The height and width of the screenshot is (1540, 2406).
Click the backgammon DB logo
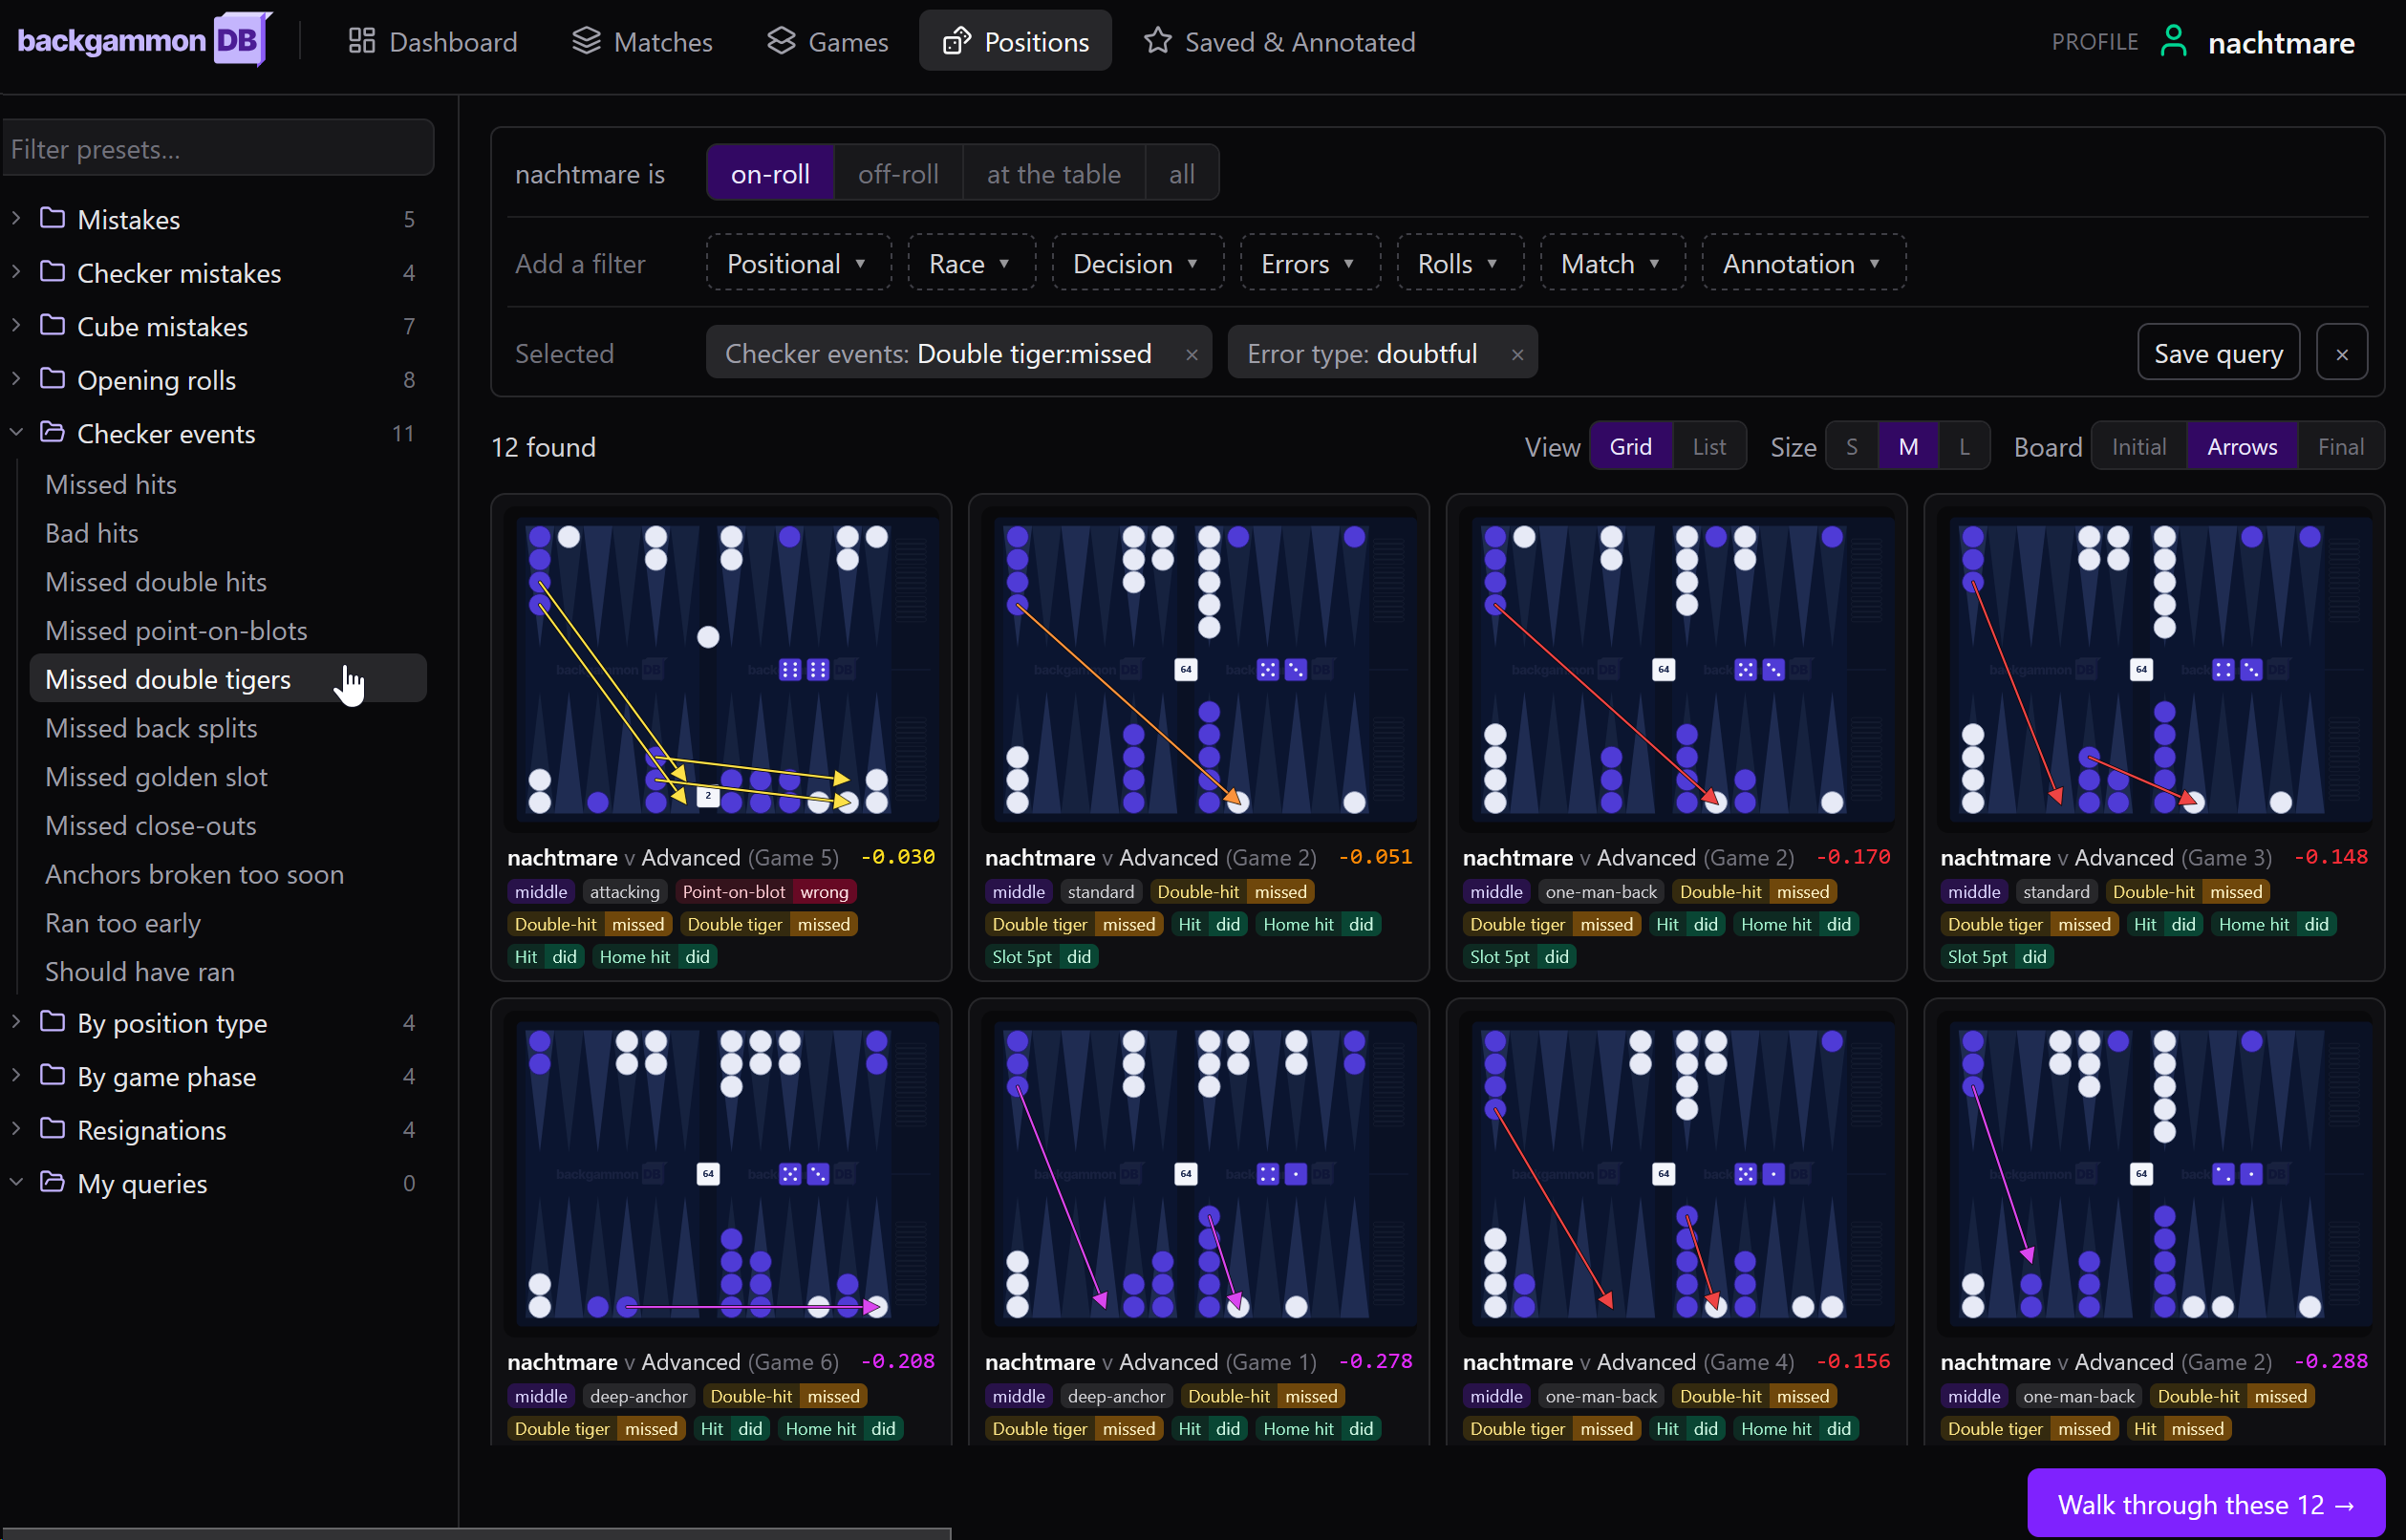tap(144, 40)
